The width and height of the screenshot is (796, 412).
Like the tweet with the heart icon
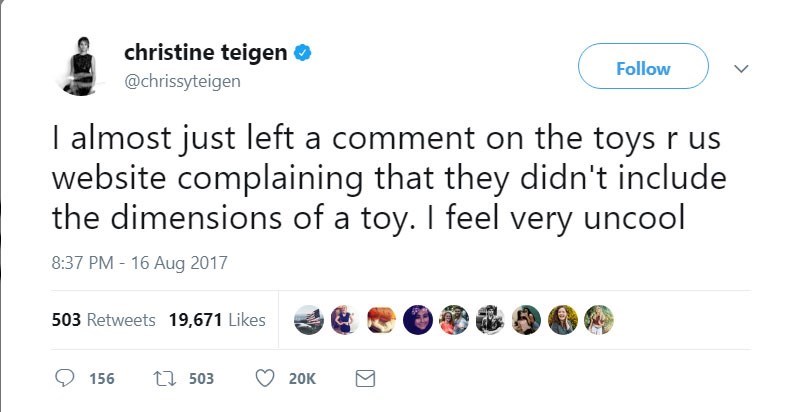266,379
